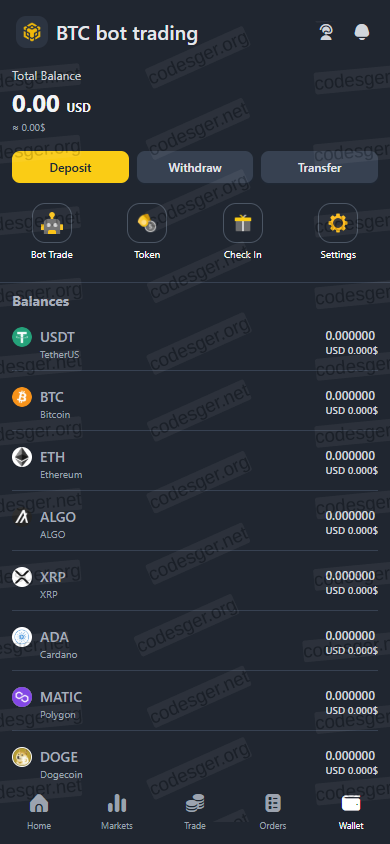The height and width of the screenshot is (844, 390).
Task: Open the Settings gear icon
Action: [338, 223]
